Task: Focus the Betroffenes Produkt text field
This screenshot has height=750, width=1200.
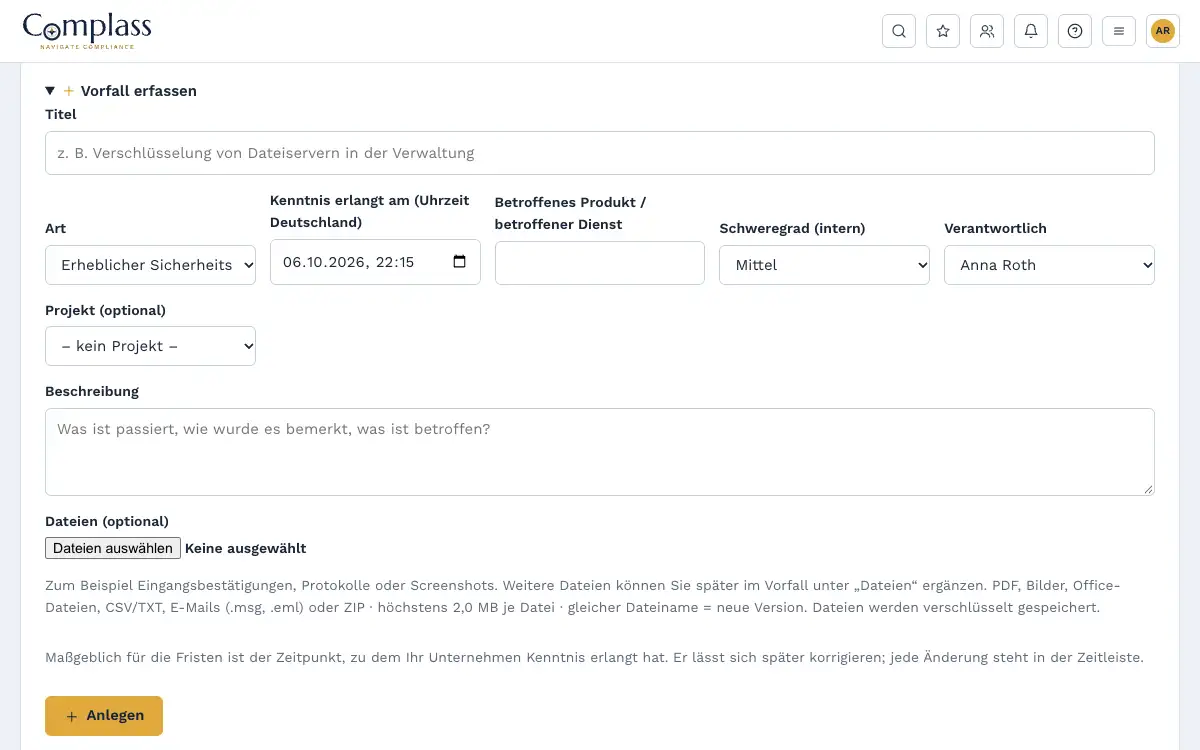Action: (x=600, y=263)
